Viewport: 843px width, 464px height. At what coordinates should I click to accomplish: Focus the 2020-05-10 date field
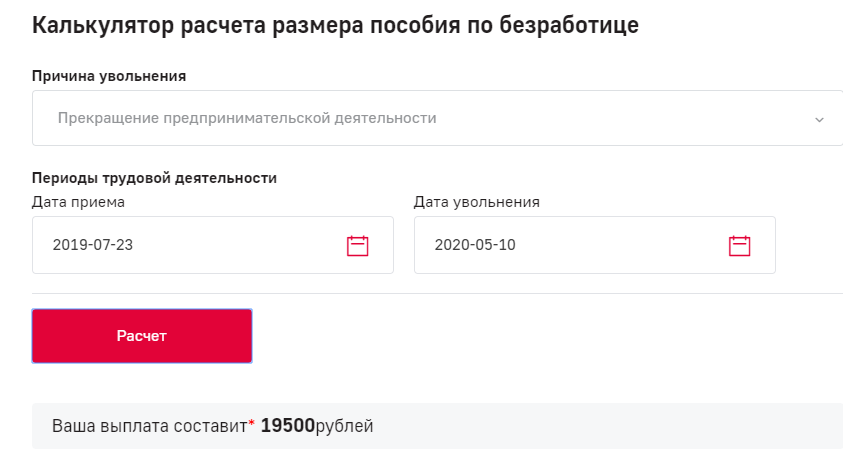tap(595, 245)
